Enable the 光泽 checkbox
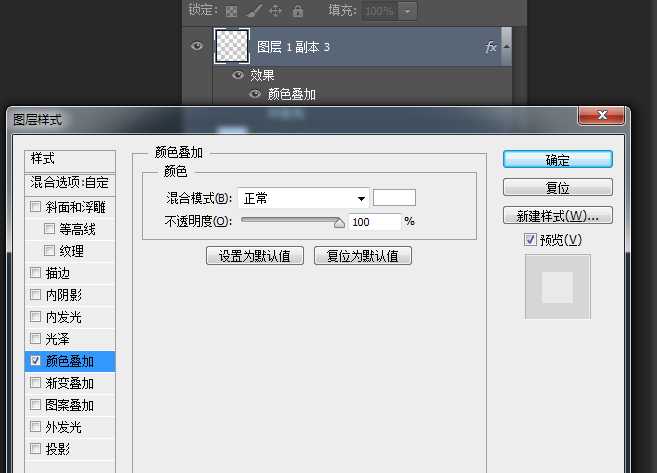Viewport: 657px width, 473px height. click(x=36, y=338)
